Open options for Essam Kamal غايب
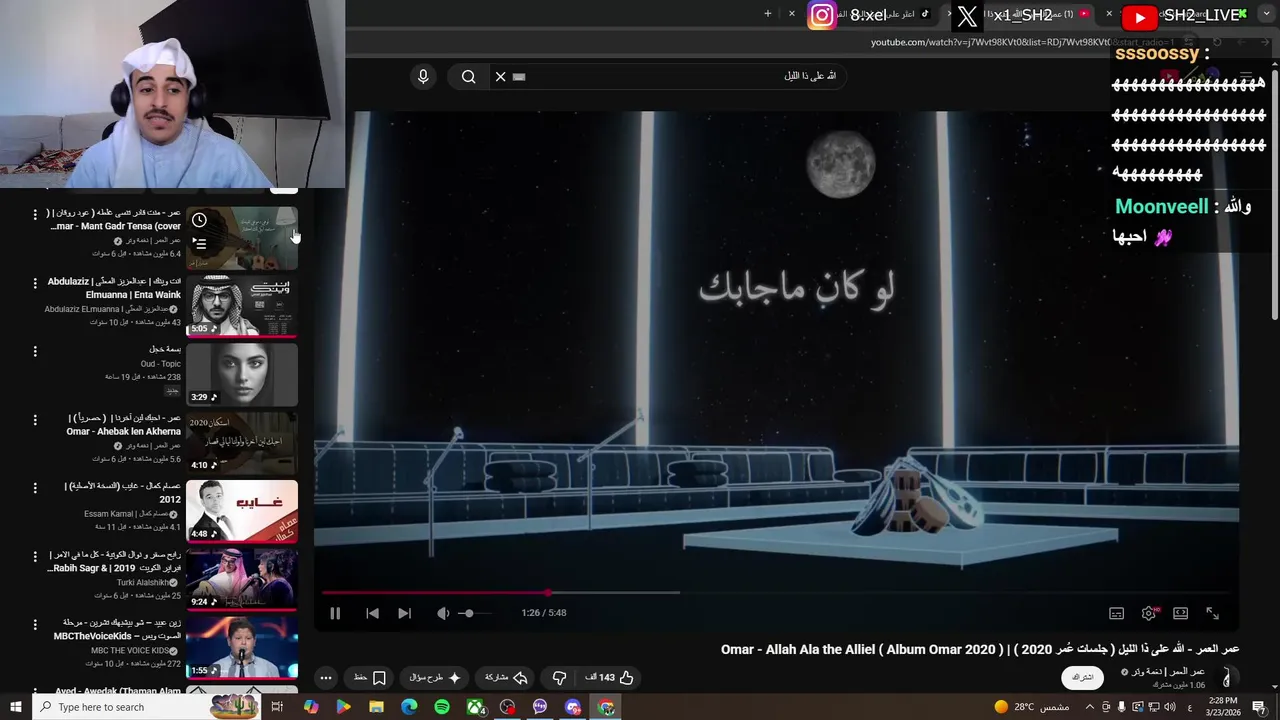This screenshot has width=1280, height=720. click(35, 487)
